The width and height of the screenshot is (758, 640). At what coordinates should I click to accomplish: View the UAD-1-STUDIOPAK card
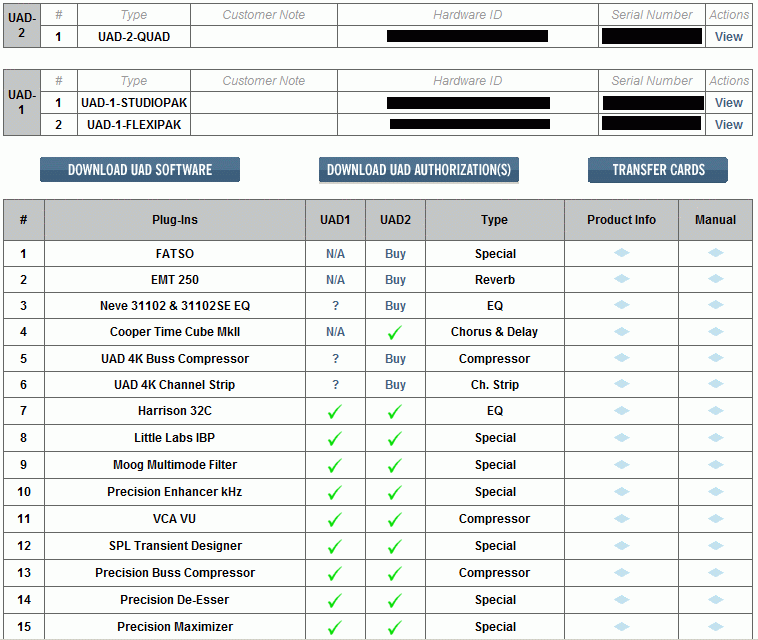tap(729, 103)
